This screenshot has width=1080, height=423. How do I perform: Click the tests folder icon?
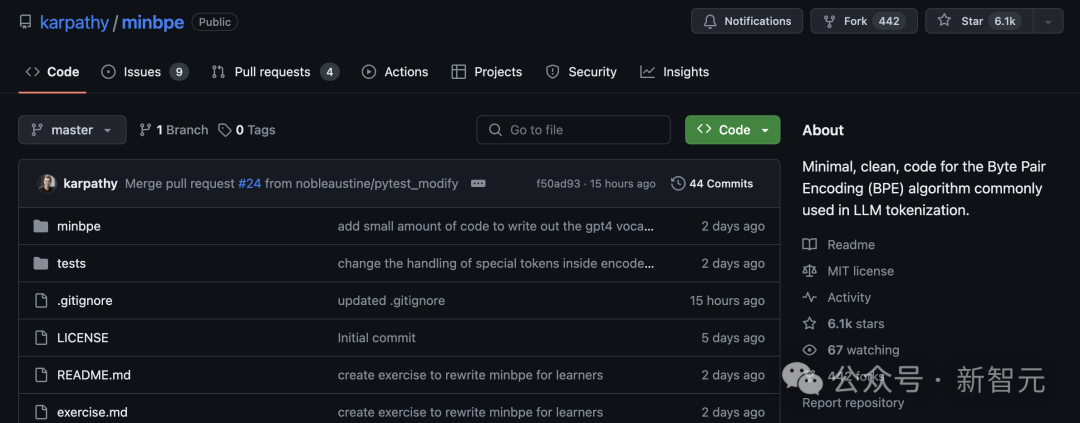pyautogui.click(x=41, y=263)
